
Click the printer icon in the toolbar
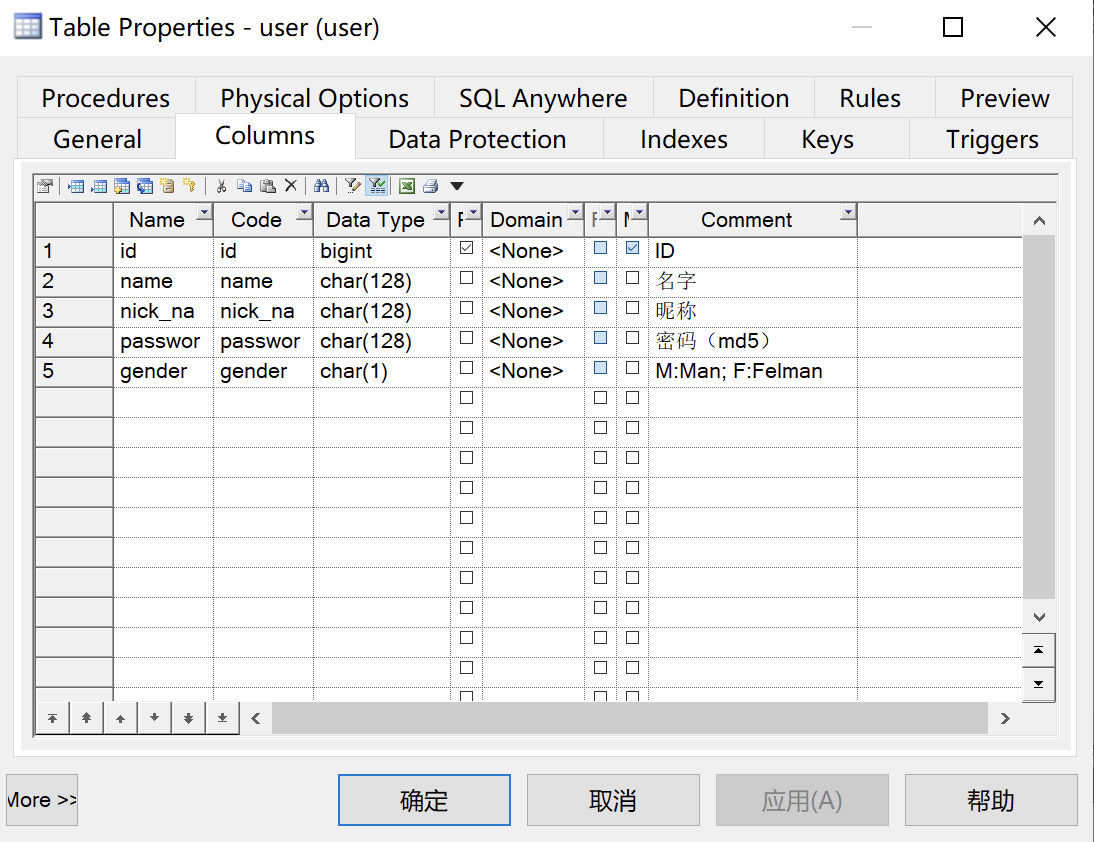[431, 186]
